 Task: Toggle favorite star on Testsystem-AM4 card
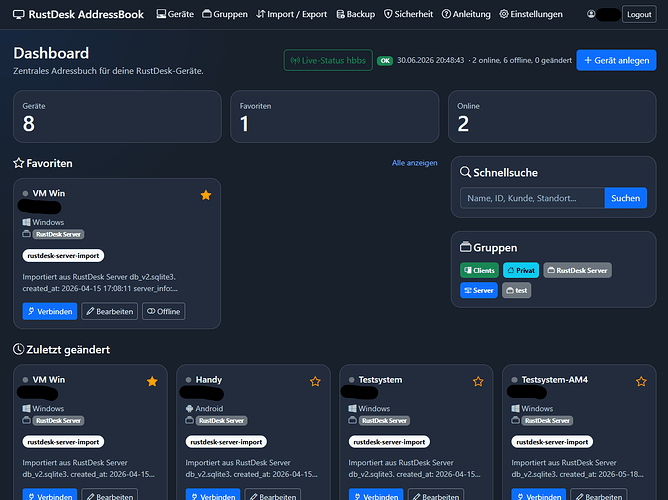point(641,381)
